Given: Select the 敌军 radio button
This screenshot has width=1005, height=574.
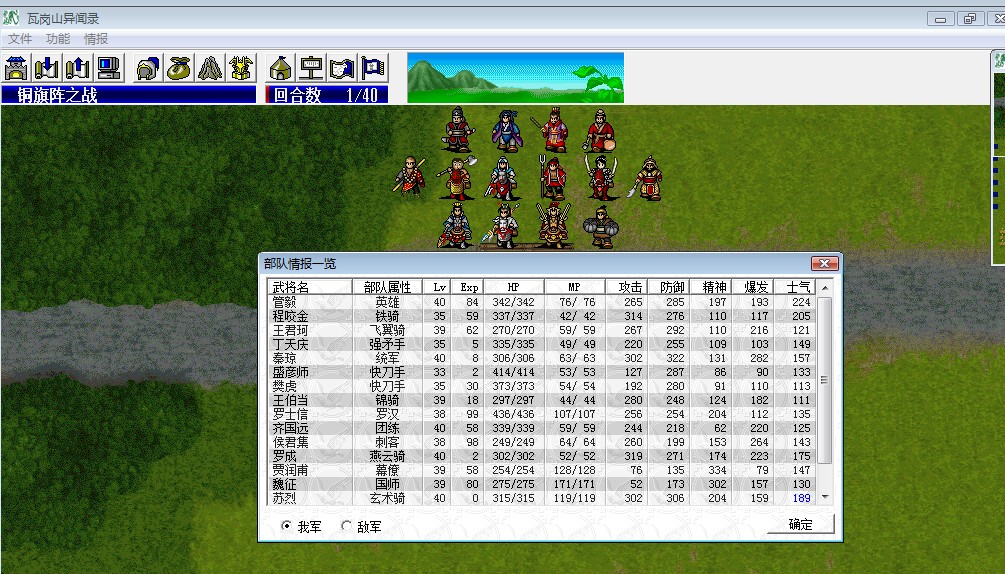Looking at the screenshot, I should [x=361, y=527].
